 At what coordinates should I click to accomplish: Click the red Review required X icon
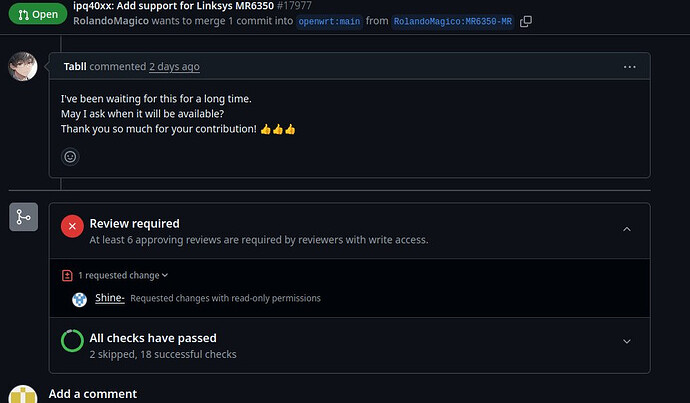72,226
